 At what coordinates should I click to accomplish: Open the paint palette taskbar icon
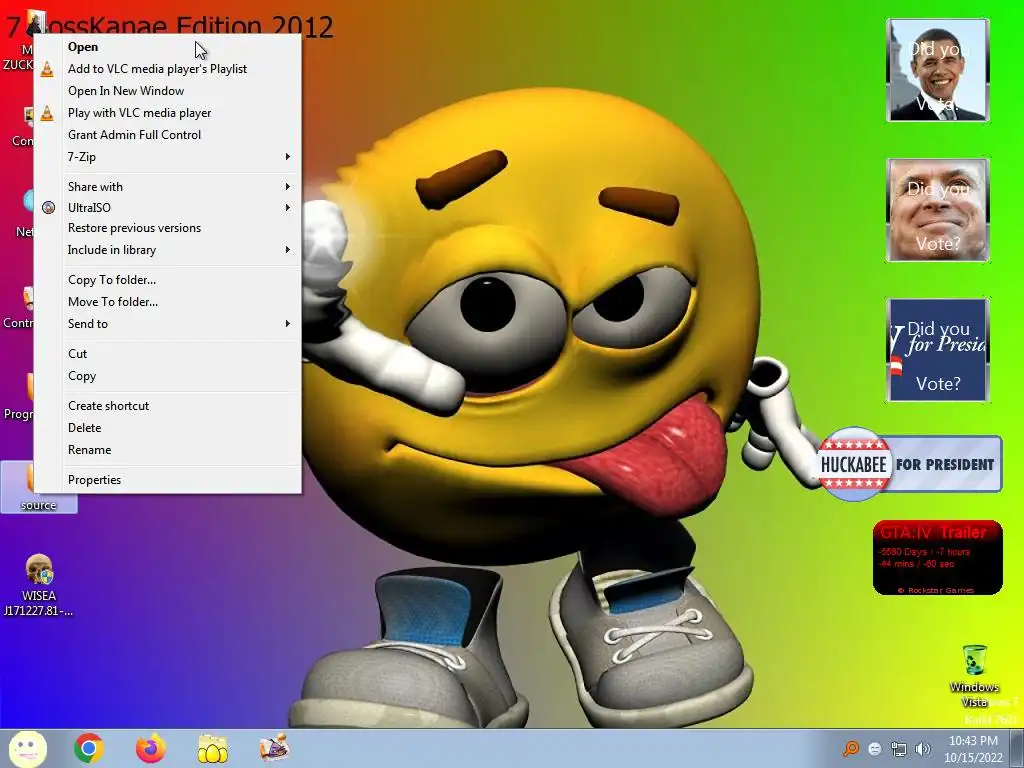click(x=274, y=748)
